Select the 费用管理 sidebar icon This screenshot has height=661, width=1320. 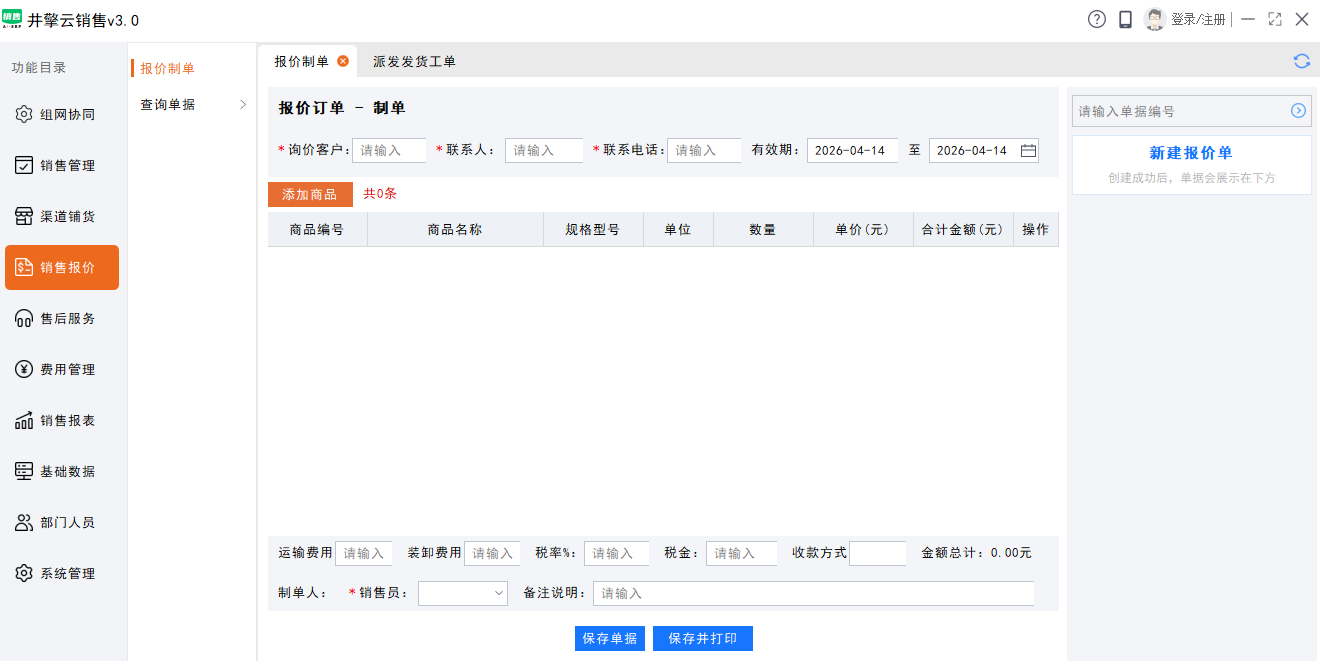[x=62, y=368]
